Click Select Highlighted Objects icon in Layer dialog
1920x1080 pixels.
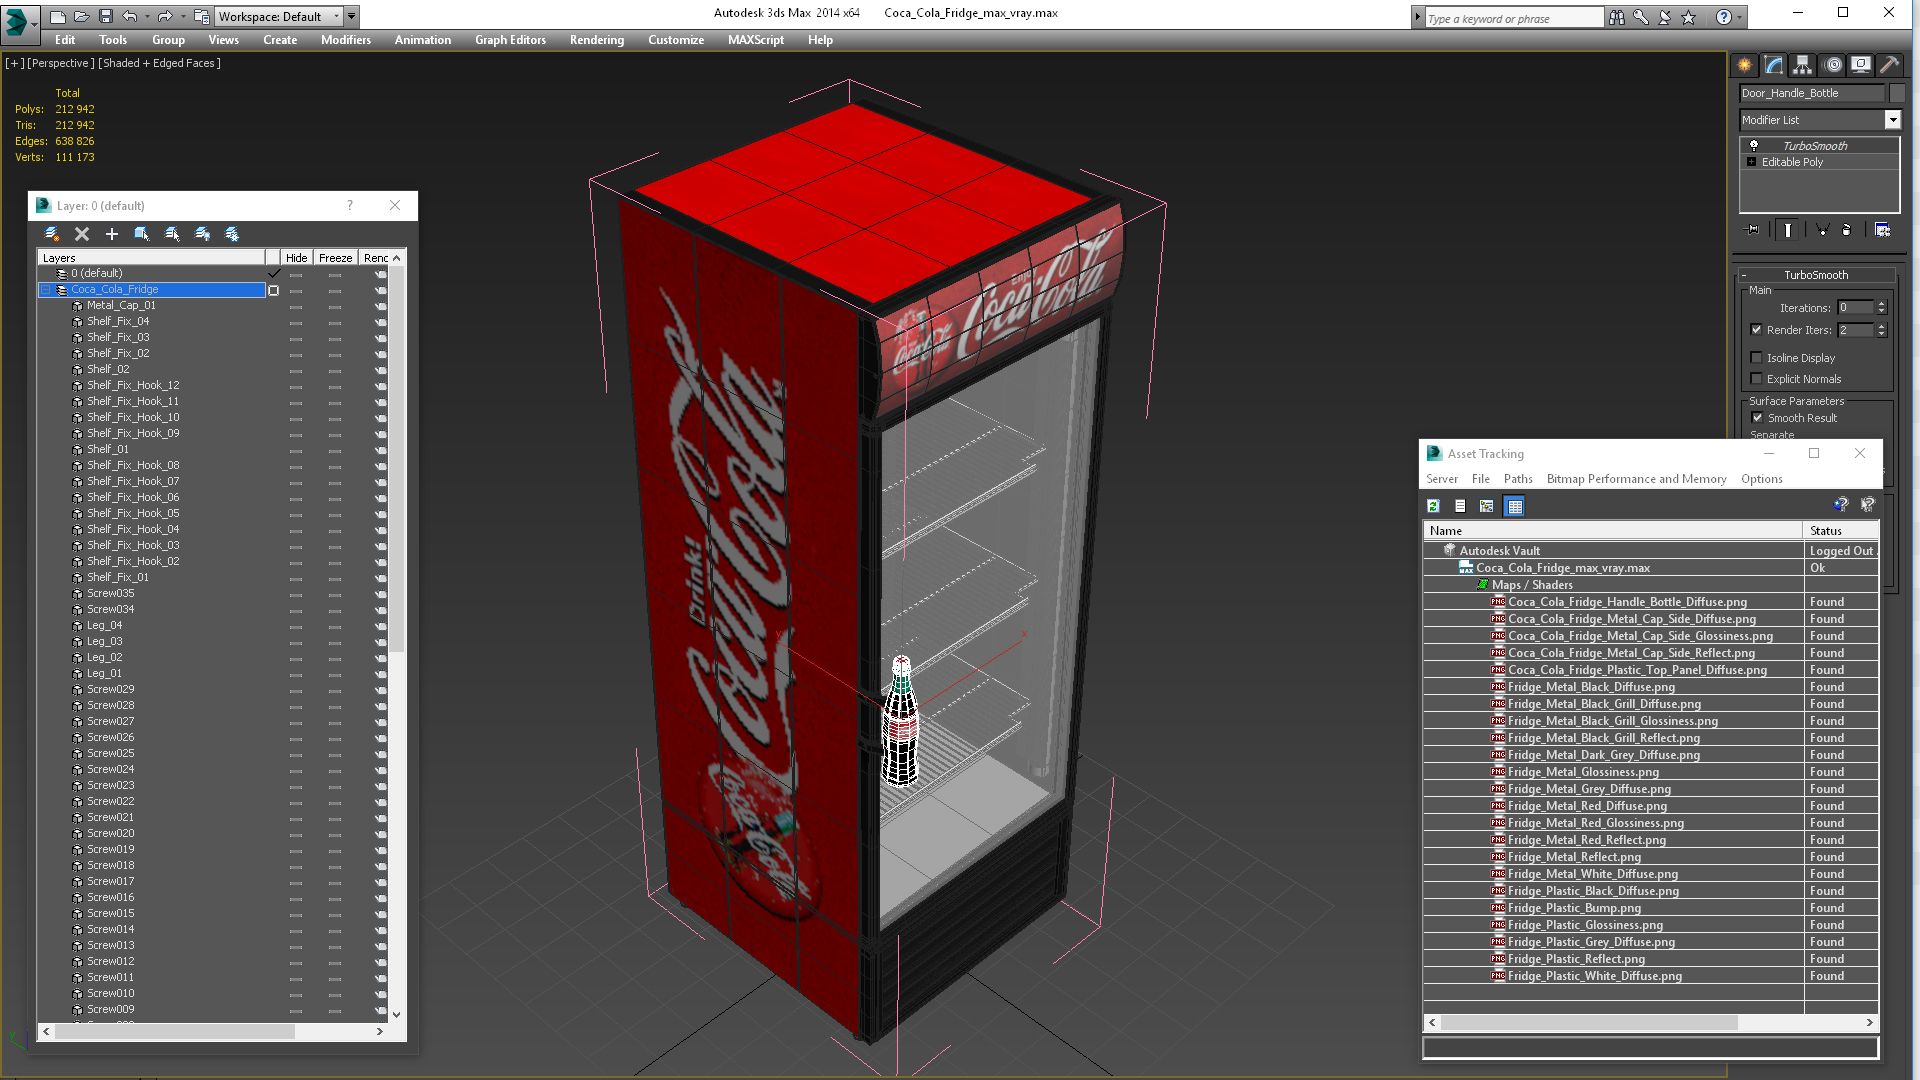[142, 234]
